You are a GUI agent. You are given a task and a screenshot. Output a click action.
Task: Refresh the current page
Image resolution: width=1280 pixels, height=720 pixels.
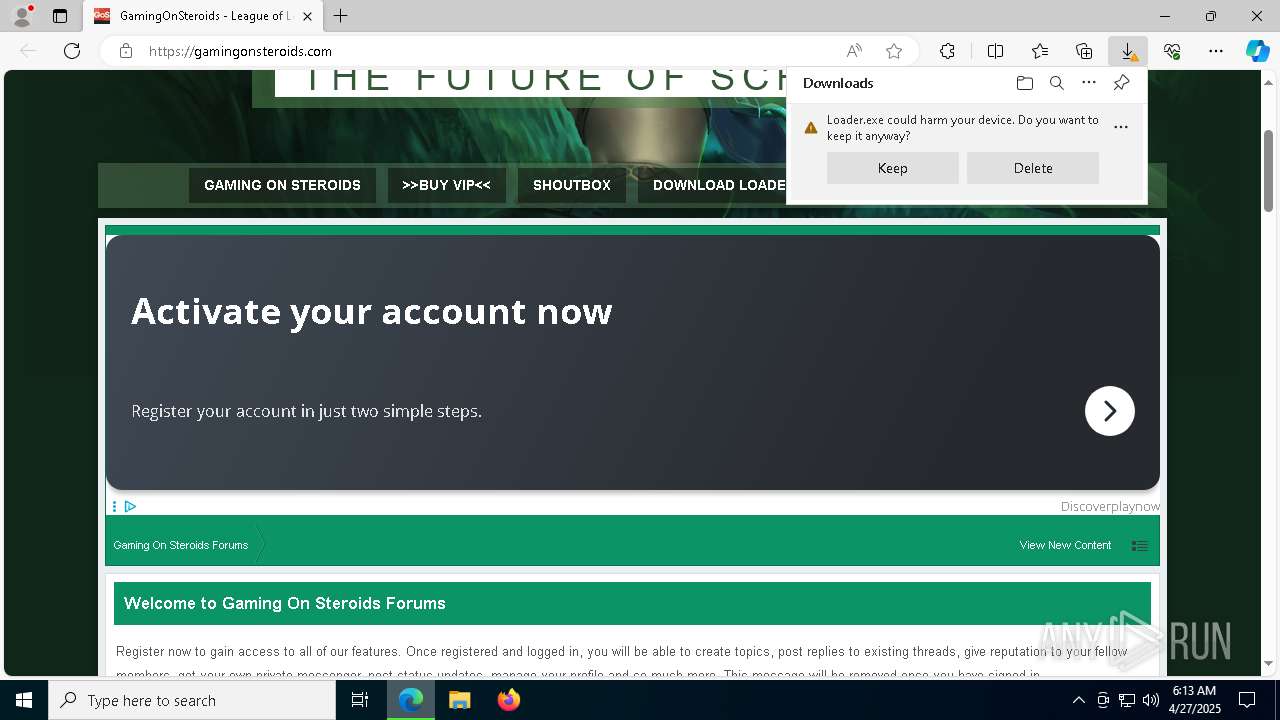point(72,51)
